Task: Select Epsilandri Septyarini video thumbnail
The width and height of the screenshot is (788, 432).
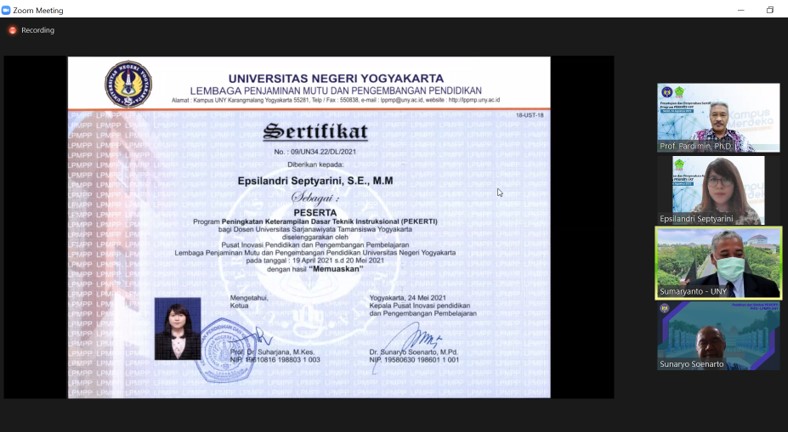Action: (719, 190)
